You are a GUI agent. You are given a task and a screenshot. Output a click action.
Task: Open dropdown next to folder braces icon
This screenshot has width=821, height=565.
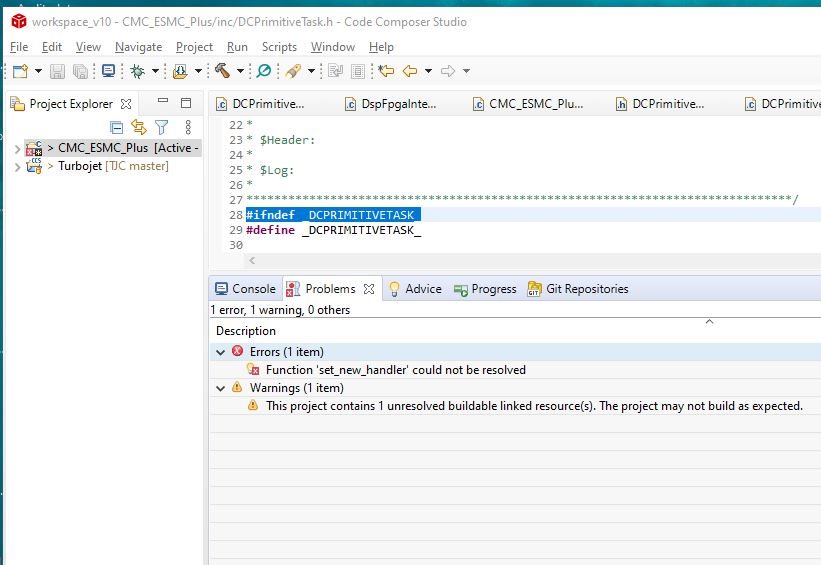coord(198,71)
